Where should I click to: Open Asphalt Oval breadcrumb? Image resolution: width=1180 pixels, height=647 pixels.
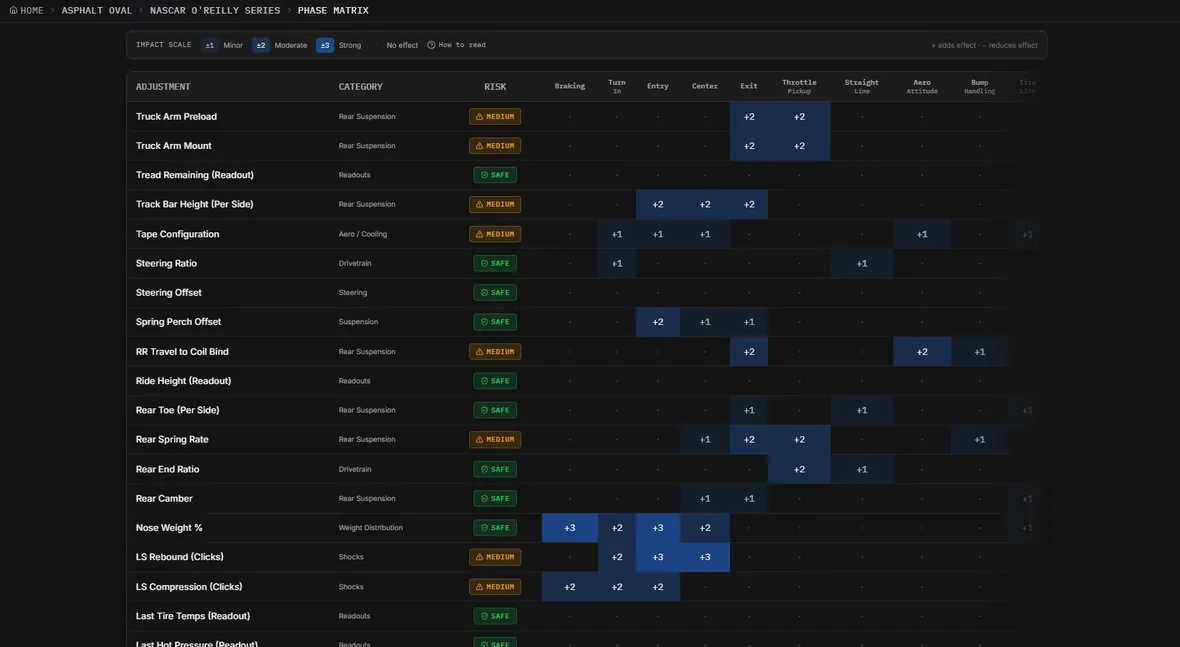tap(96, 11)
